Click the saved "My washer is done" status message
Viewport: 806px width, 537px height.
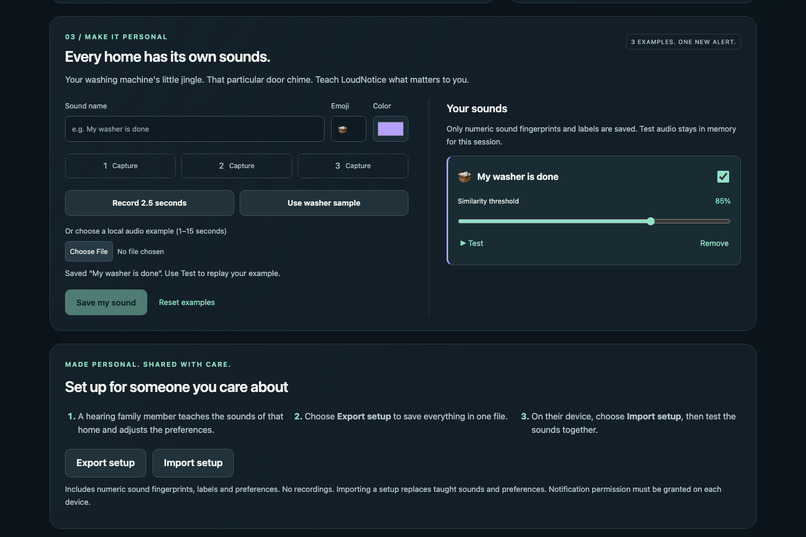point(172,273)
